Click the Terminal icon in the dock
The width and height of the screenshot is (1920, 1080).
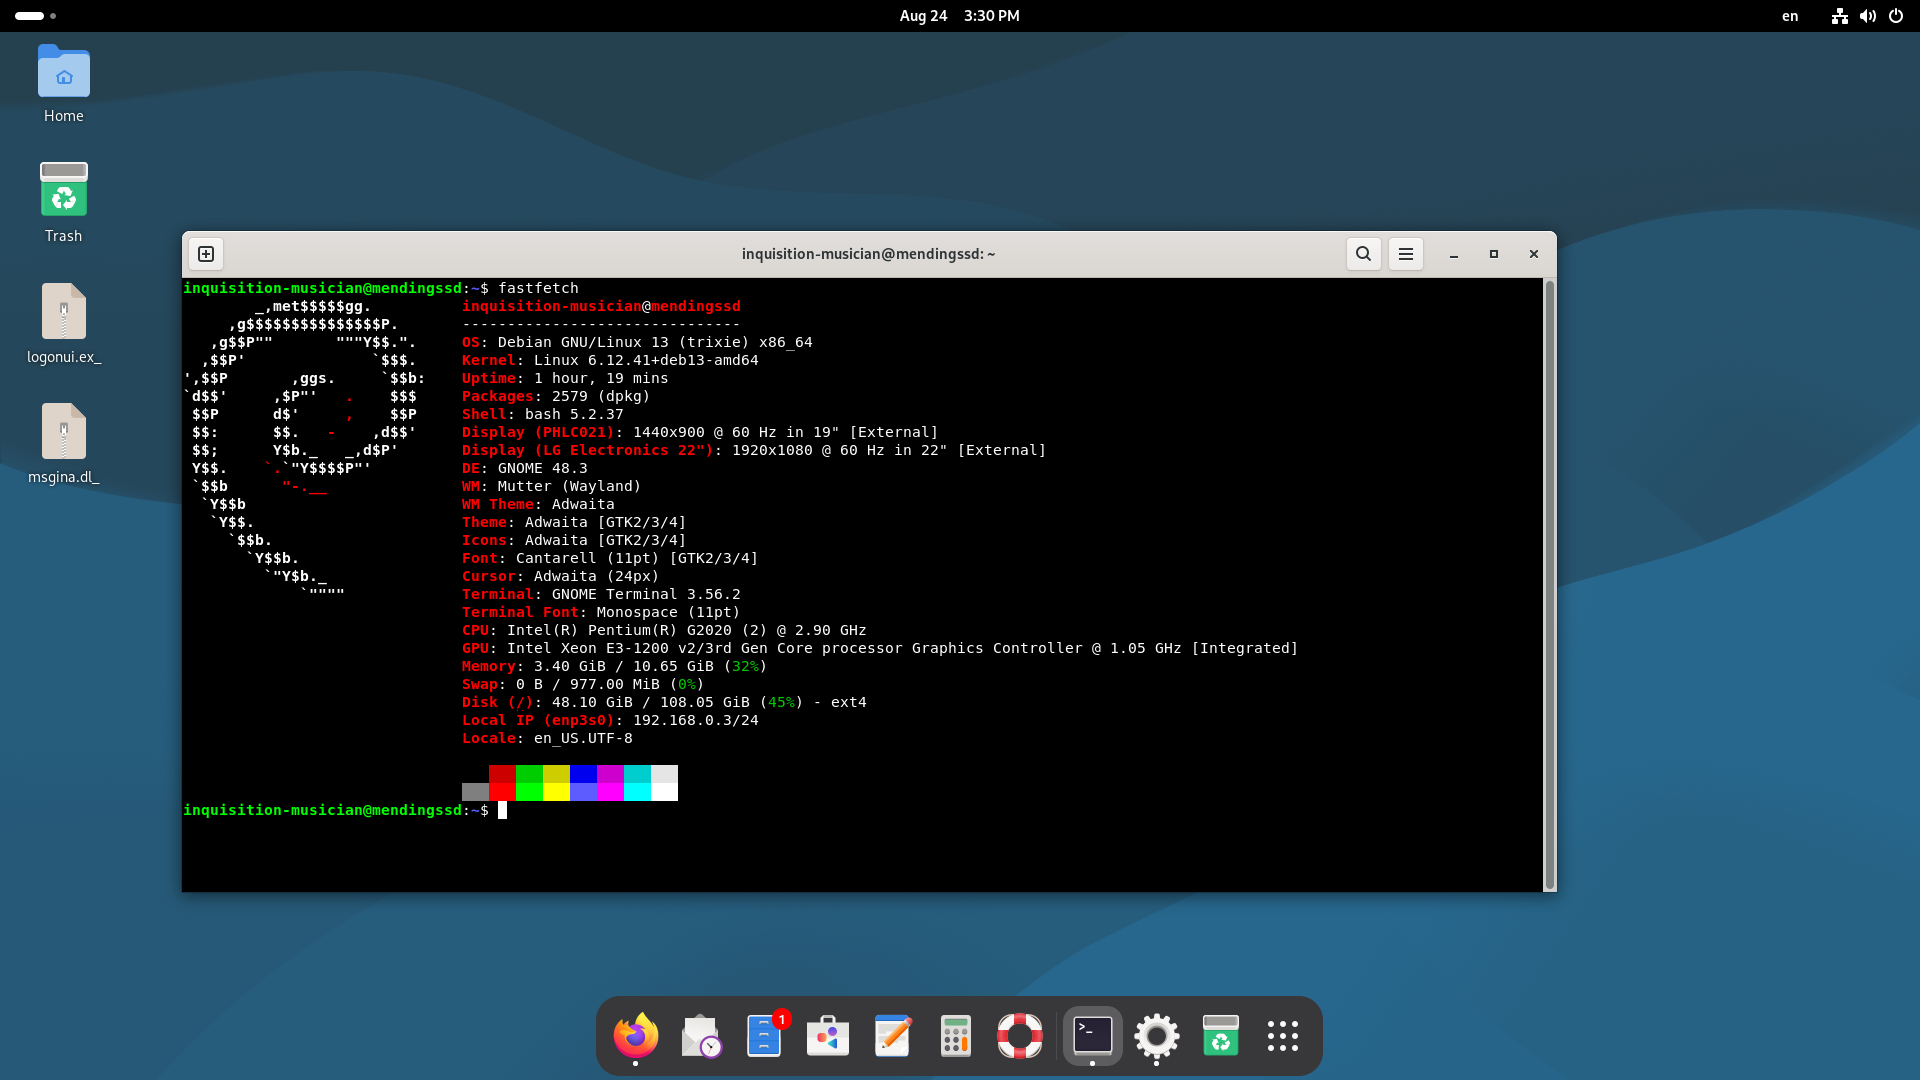click(1092, 1036)
